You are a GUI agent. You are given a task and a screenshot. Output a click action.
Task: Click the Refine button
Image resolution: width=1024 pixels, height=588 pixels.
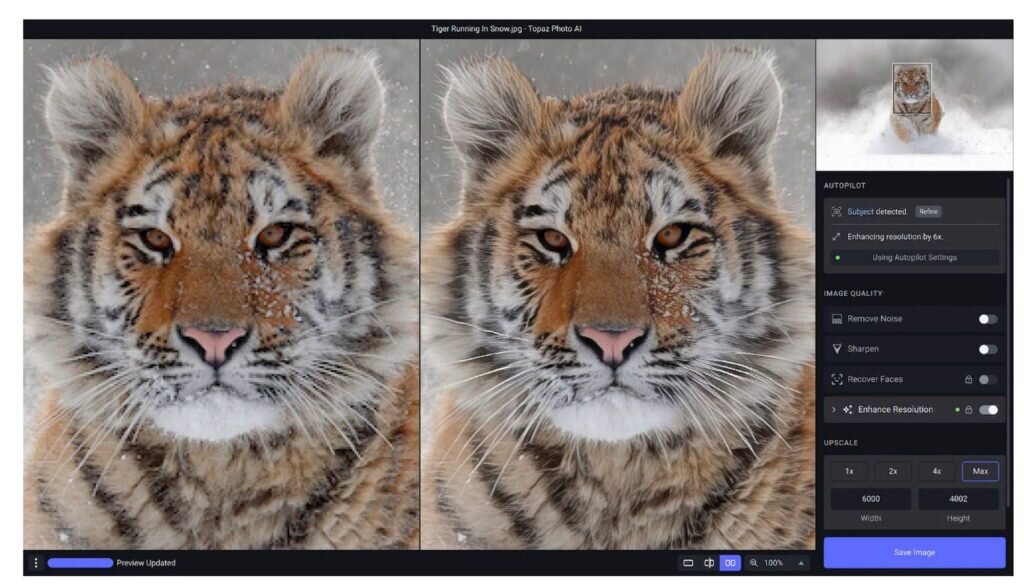pos(928,212)
